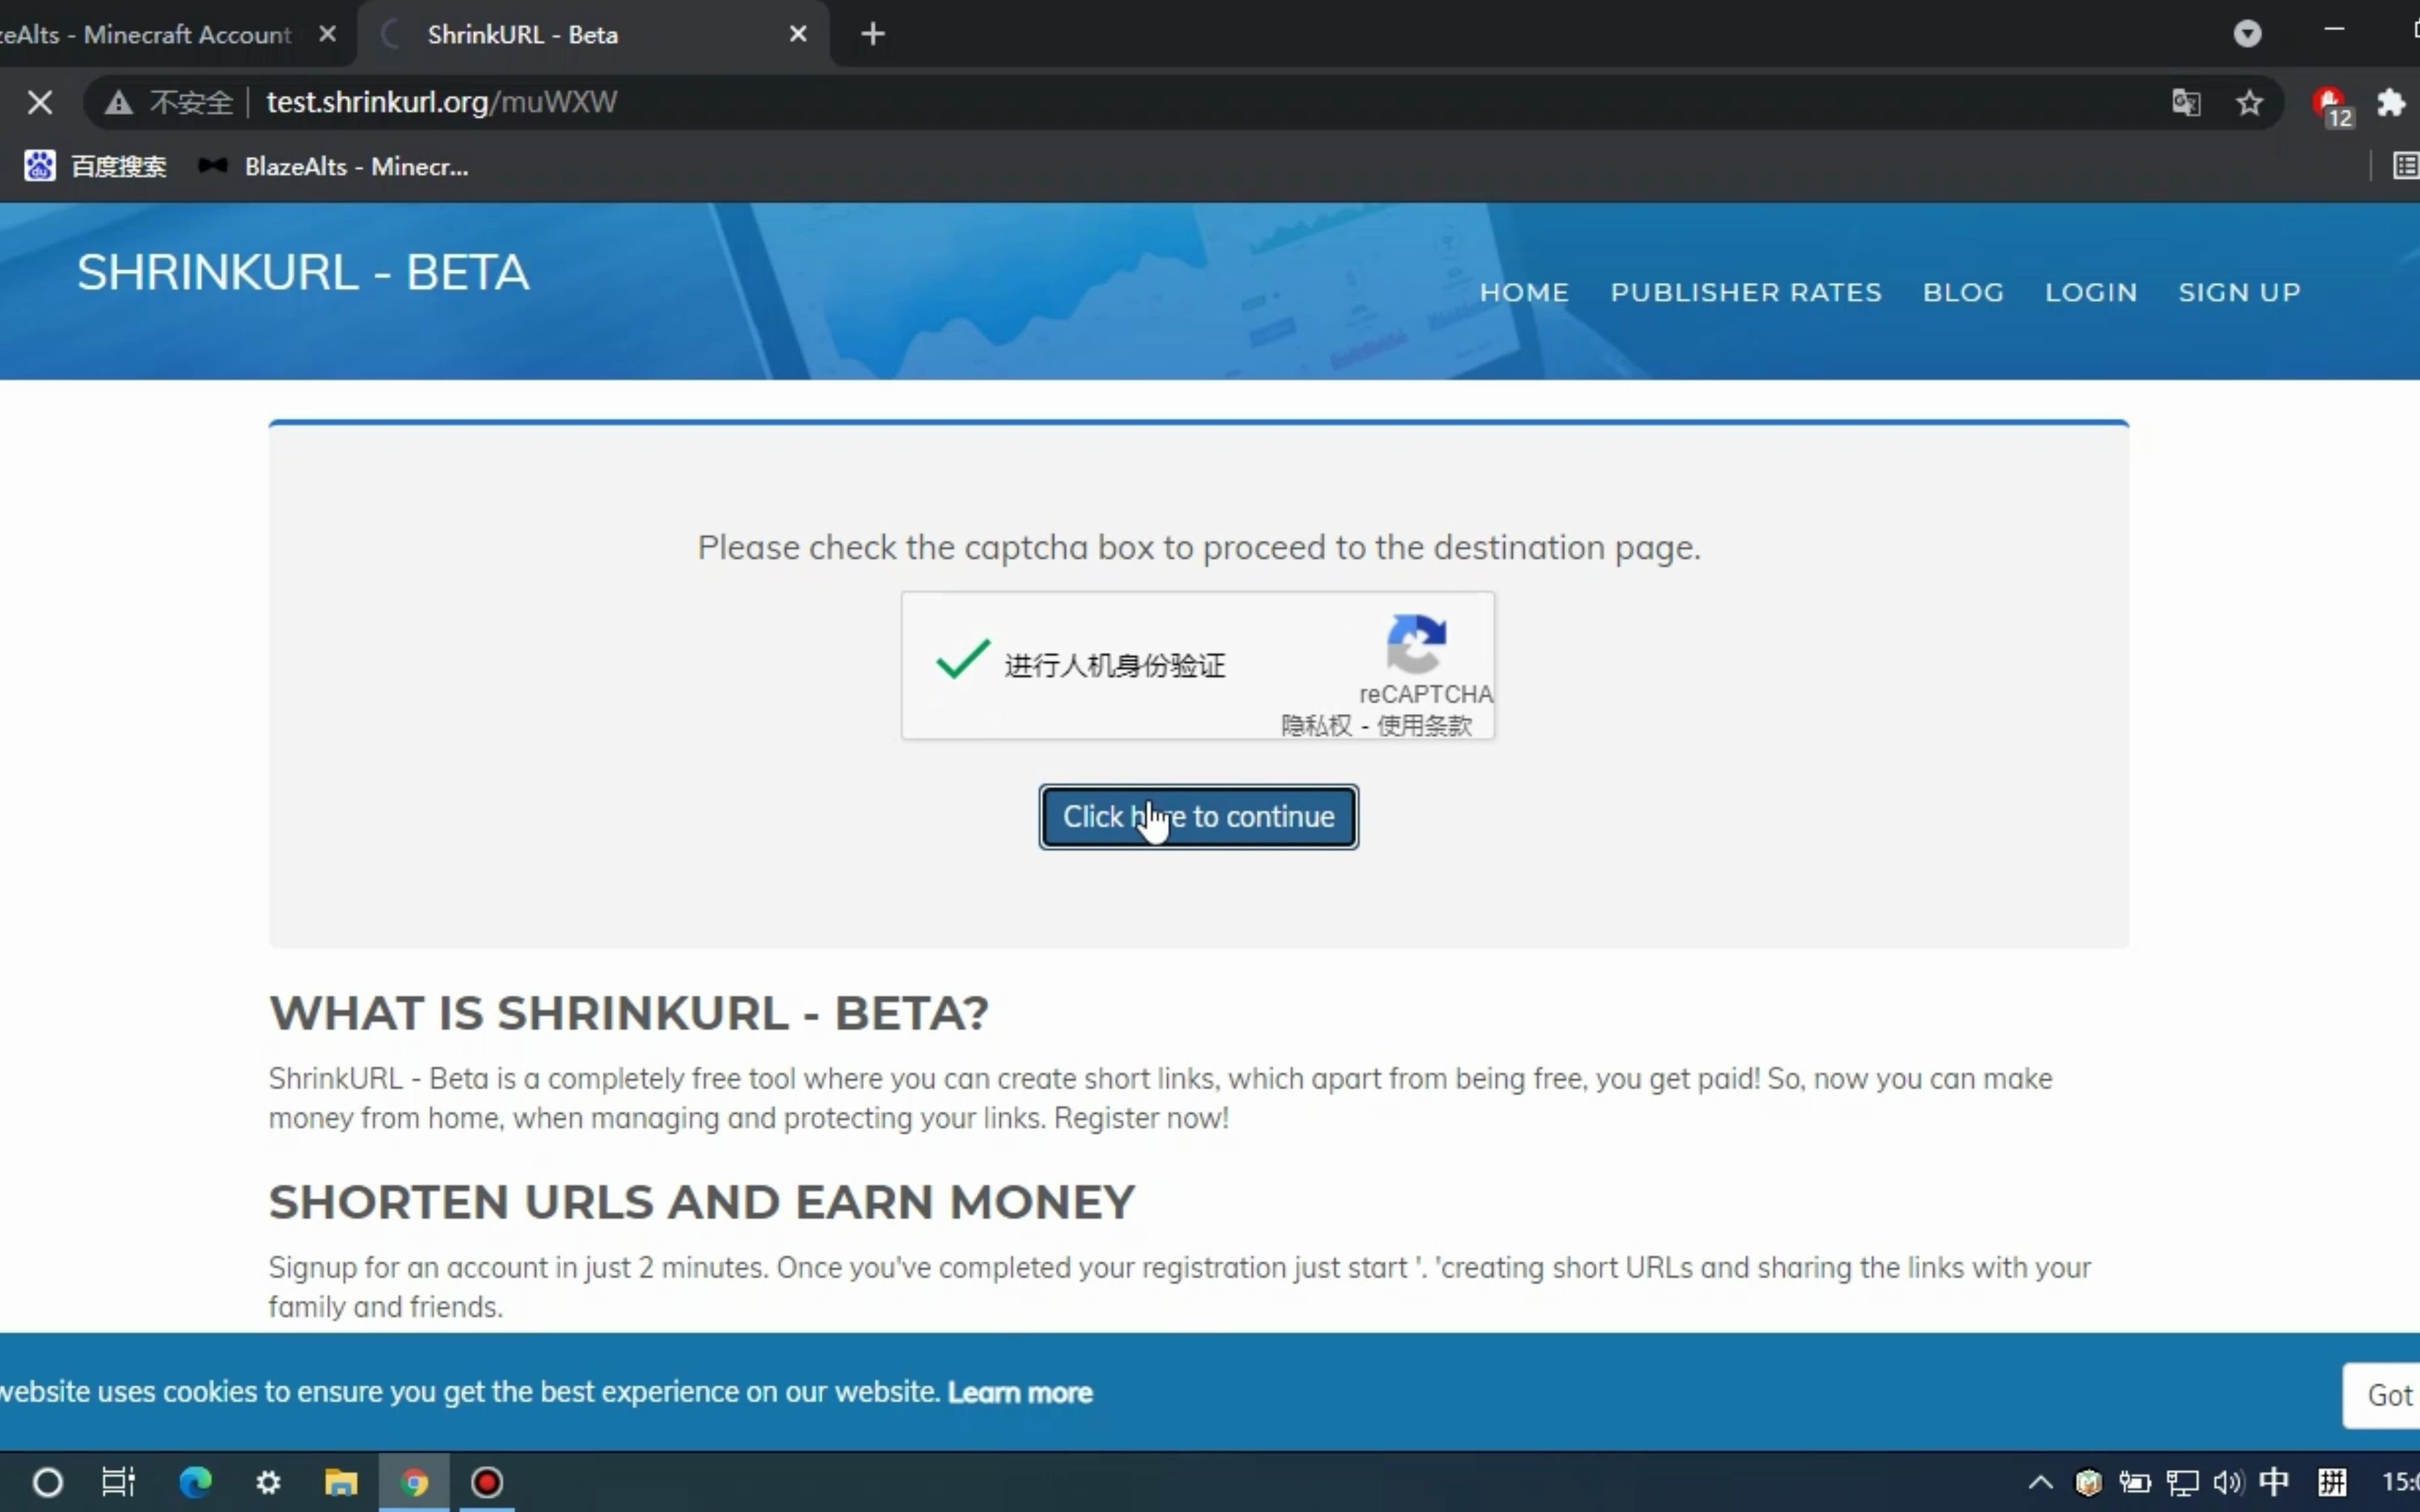Open Task View on taskbar
This screenshot has height=1512, width=2420.
point(119,1482)
